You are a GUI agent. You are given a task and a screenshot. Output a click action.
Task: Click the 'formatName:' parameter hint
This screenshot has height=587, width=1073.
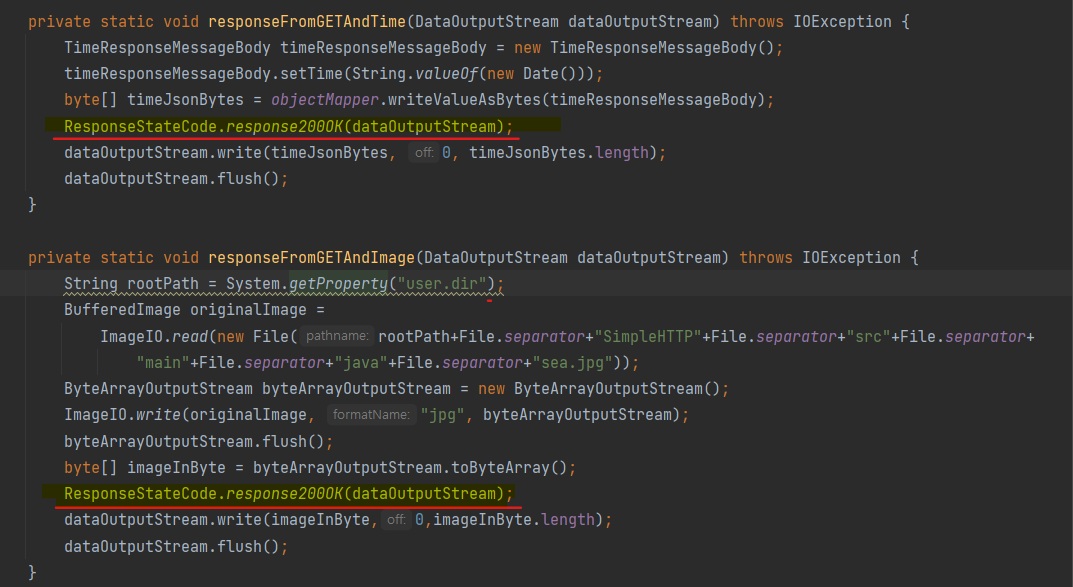coord(372,415)
